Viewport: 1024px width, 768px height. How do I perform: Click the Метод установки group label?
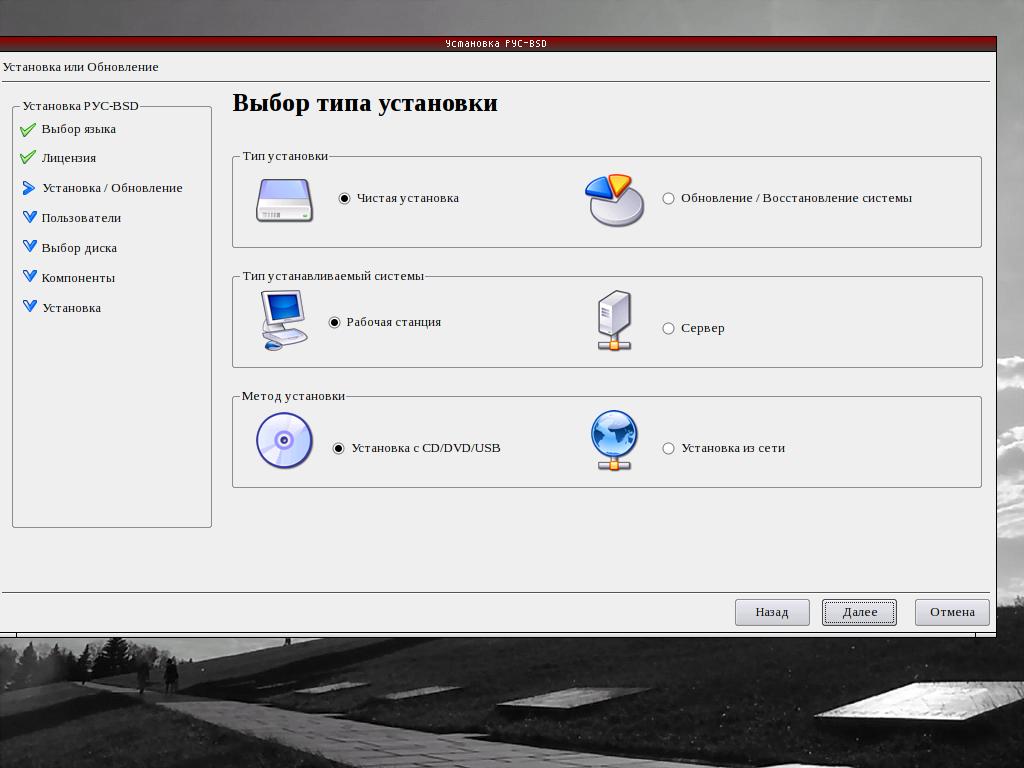pos(293,396)
